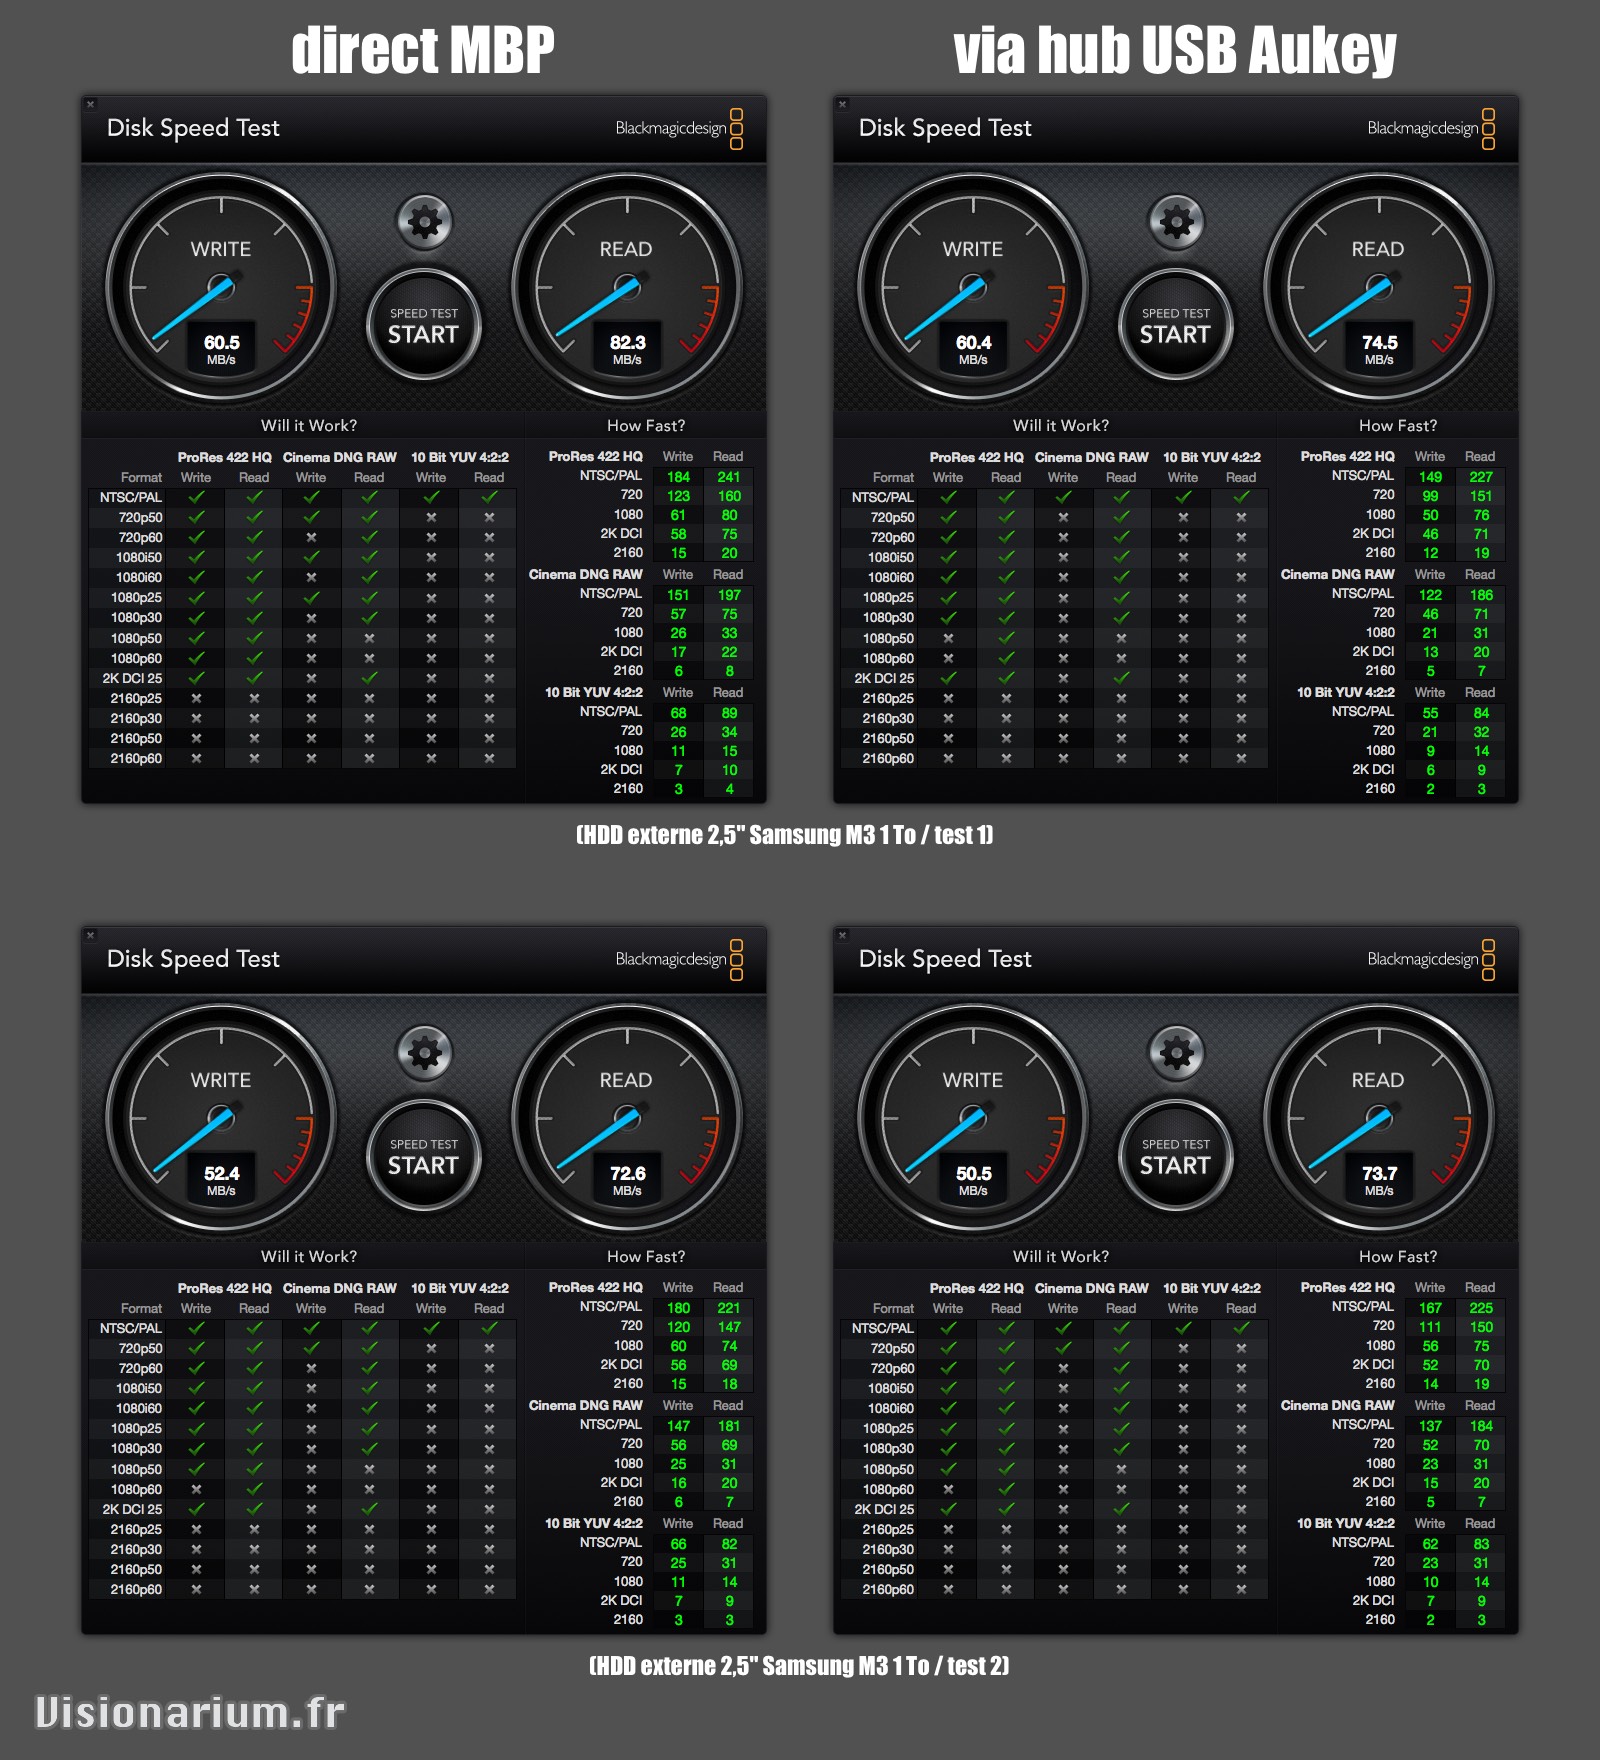Click the 'Disk Speed Test' title in the 60.5 MB/s write window

[x=193, y=128]
